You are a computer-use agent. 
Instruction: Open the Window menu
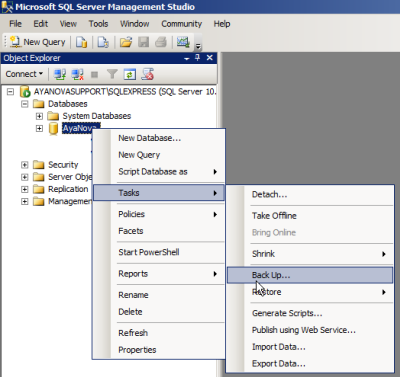135,24
